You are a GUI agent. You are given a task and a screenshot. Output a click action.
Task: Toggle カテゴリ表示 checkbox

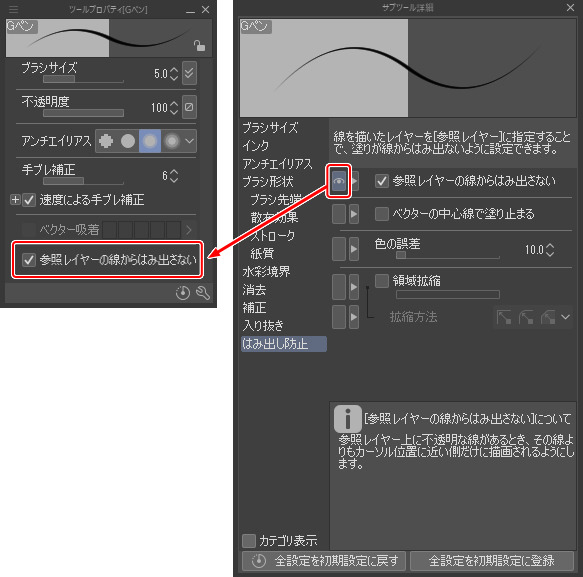click(x=249, y=541)
